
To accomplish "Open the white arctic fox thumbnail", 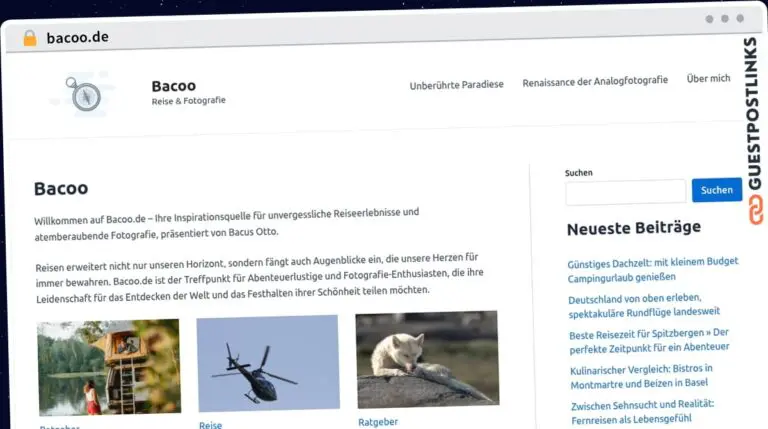I will coord(427,359).
